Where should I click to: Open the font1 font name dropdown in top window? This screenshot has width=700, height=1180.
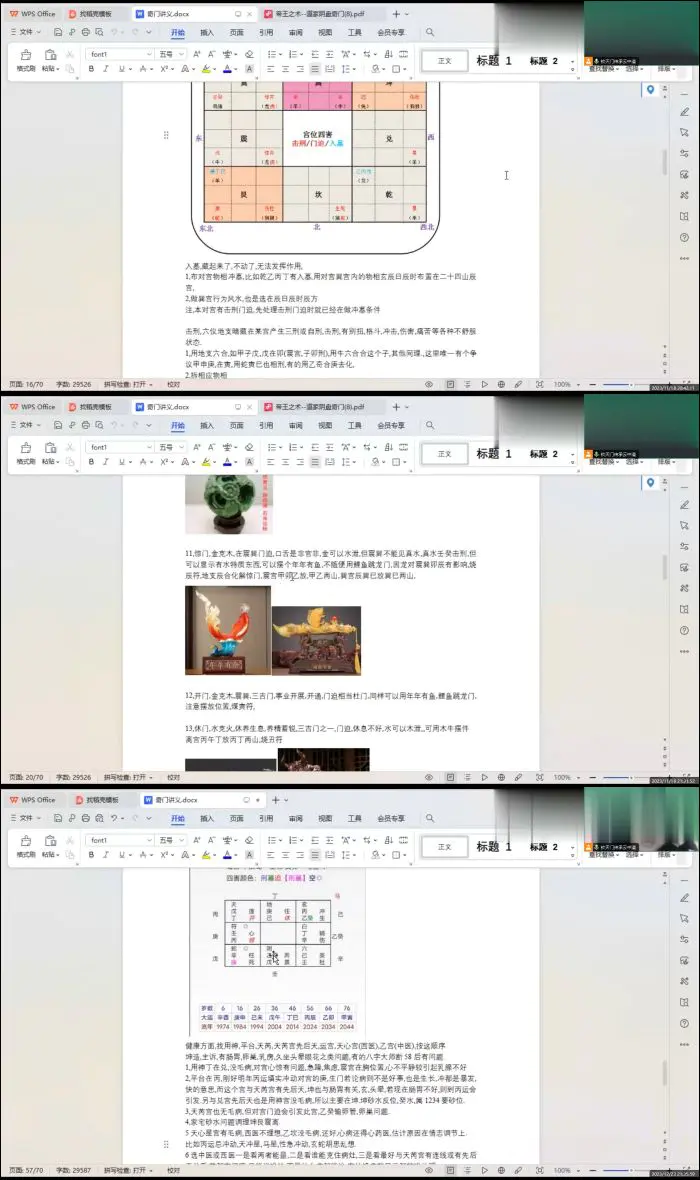(118, 53)
